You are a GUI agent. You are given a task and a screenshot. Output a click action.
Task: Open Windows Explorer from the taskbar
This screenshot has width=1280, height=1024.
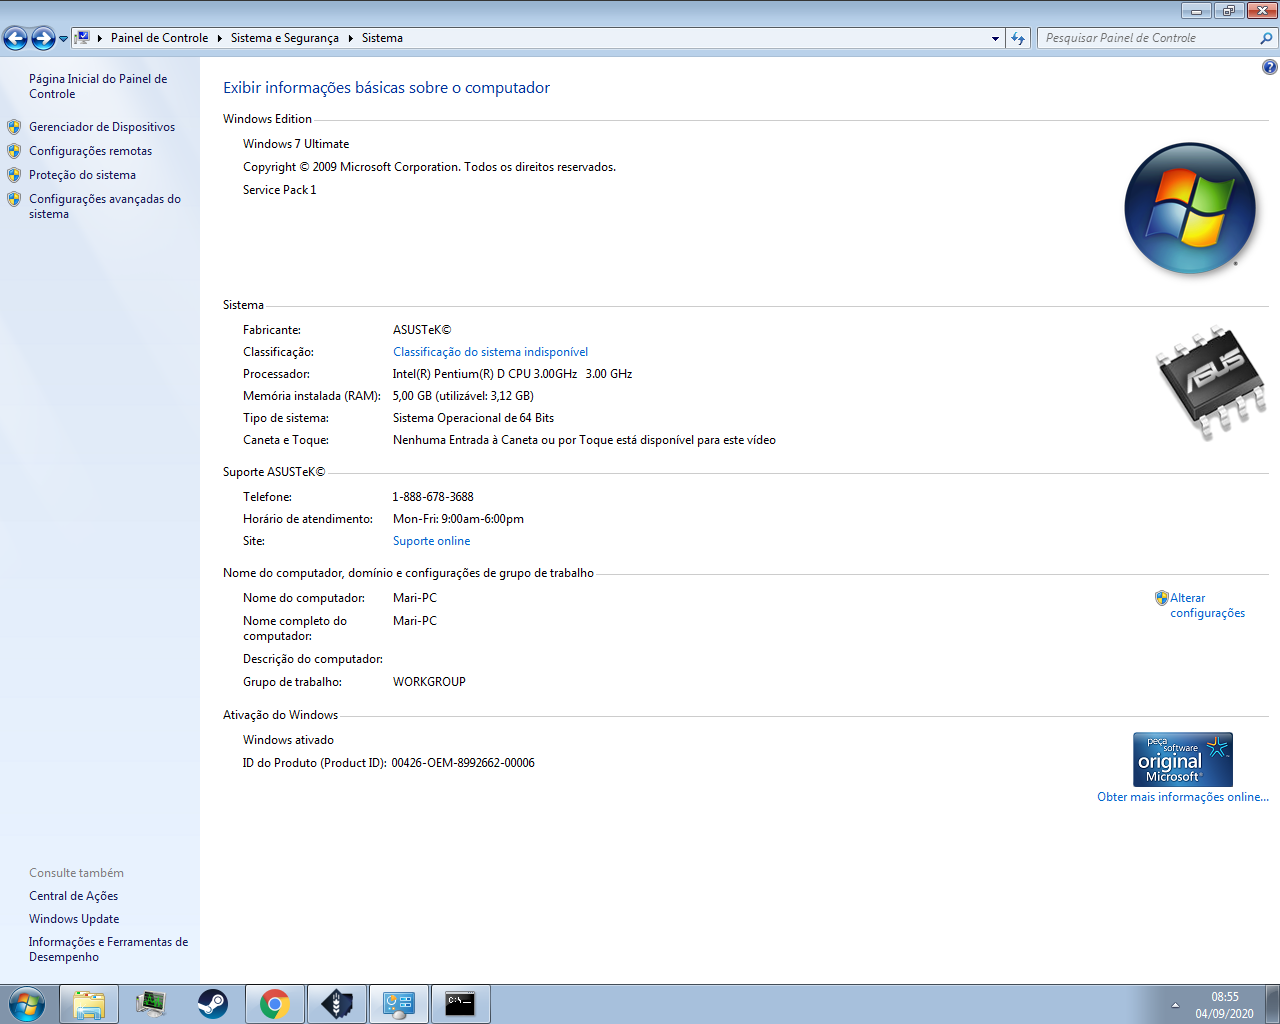[89, 1004]
